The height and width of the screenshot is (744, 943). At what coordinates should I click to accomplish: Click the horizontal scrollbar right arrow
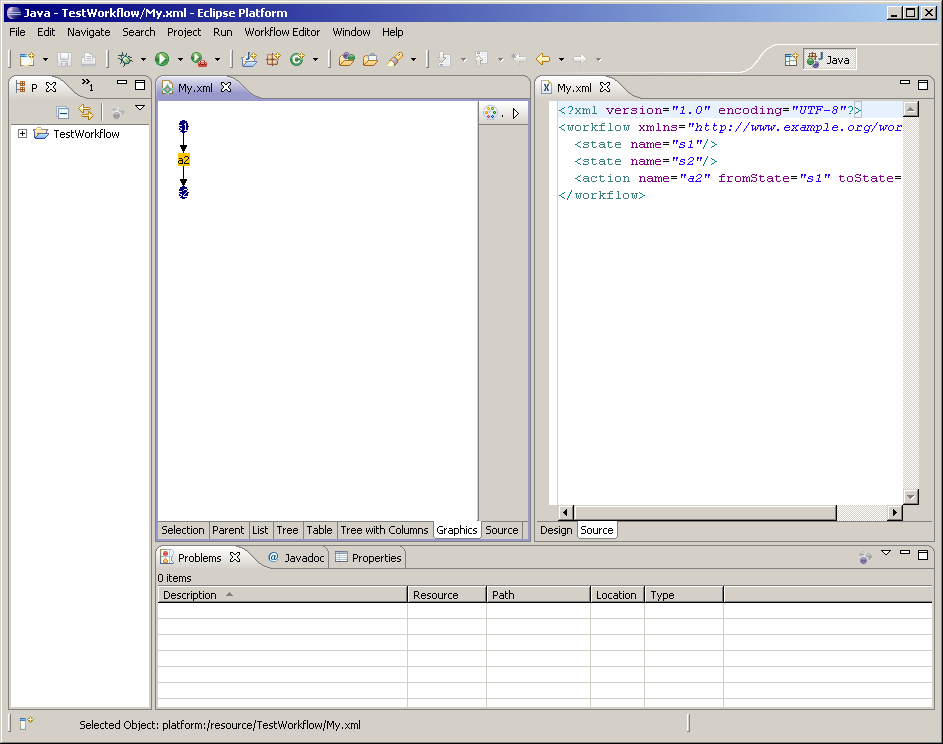pos(894,513)
